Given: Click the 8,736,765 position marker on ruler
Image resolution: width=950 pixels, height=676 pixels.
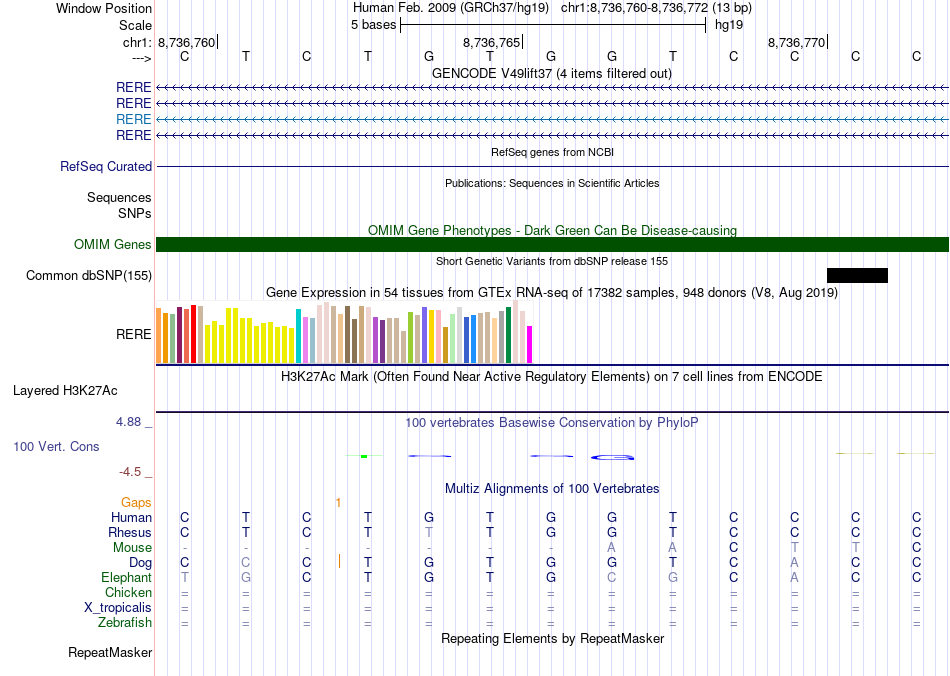Looking at the screenshot, I should 491,43.
